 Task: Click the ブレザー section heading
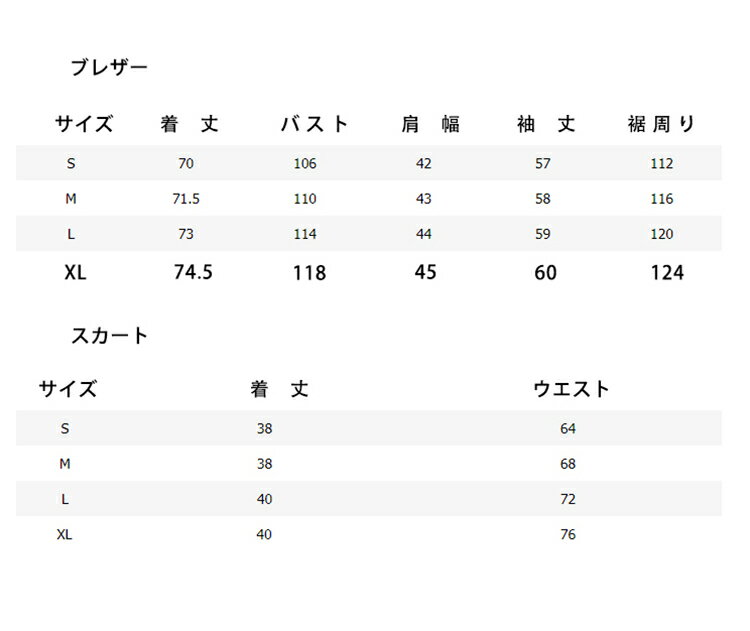click(x=109, y=68)
